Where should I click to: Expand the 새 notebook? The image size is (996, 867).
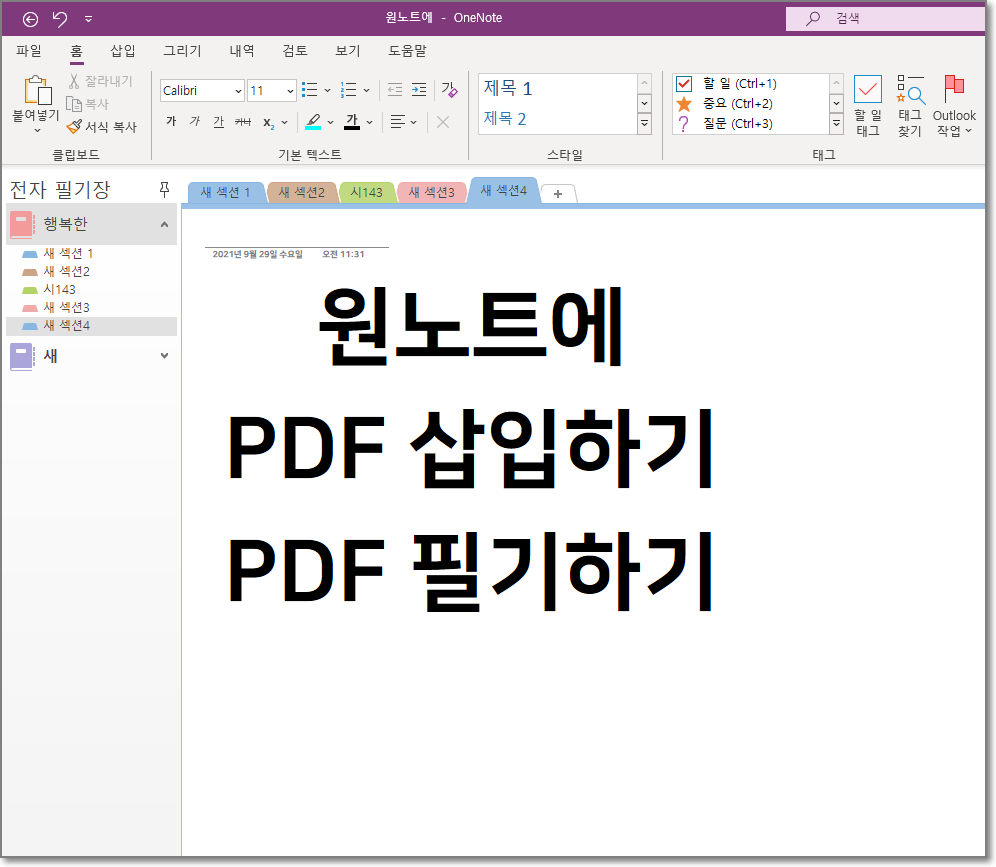[165, 356]
